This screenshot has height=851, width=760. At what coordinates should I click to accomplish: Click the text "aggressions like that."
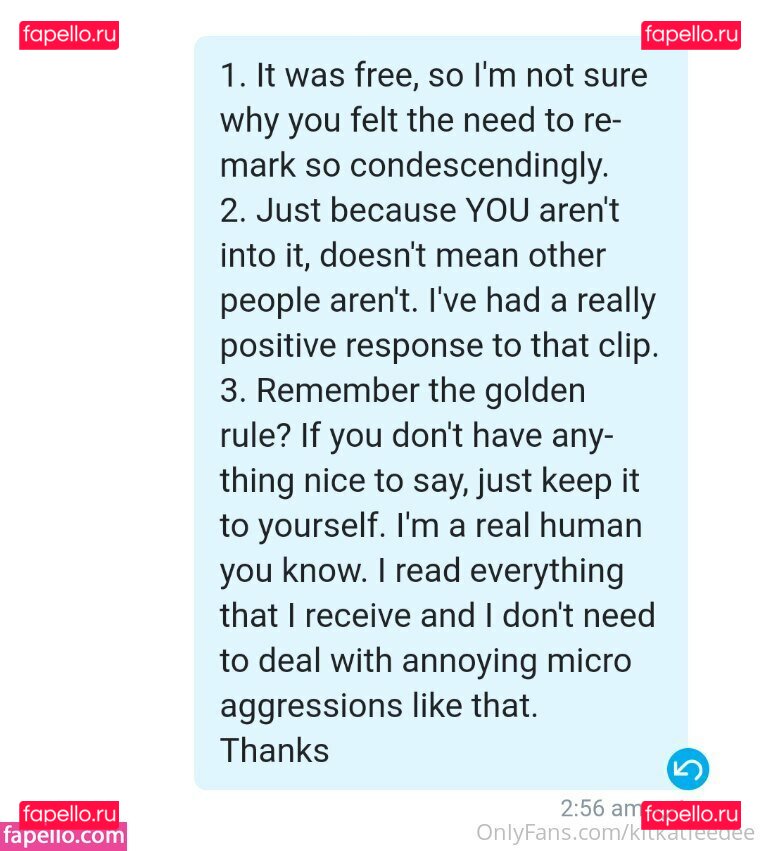[379, 706]
